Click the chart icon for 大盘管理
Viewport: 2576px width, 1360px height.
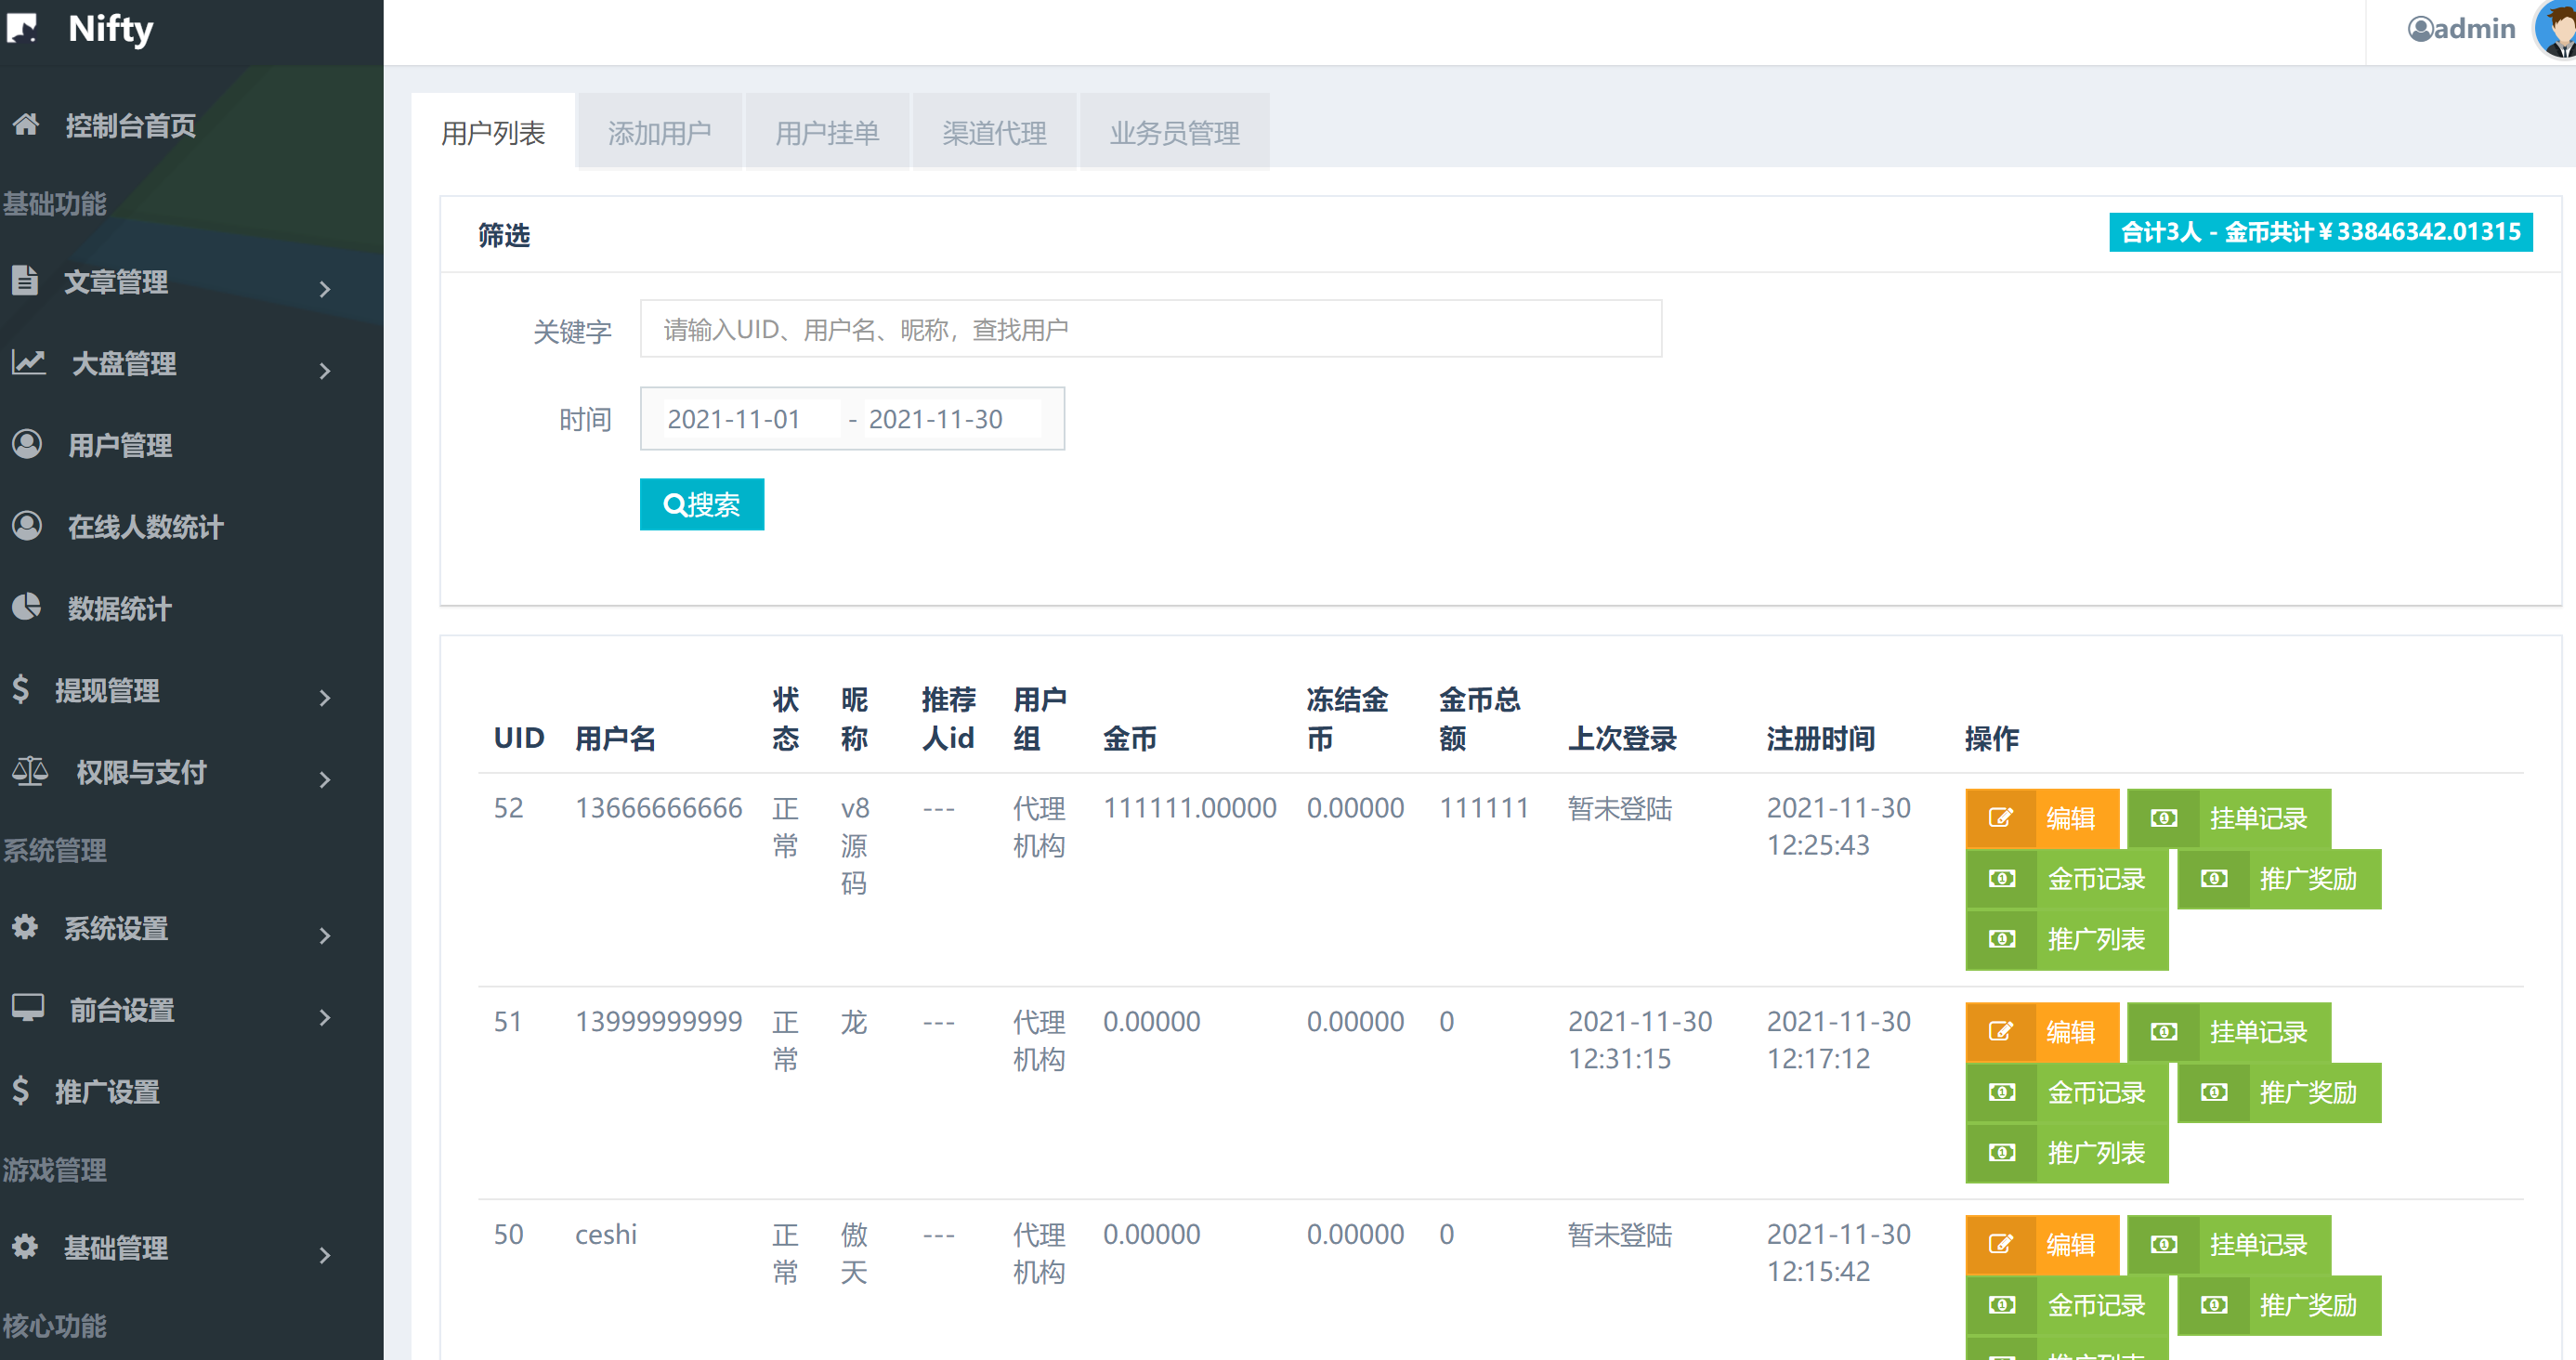coord(29,362)
